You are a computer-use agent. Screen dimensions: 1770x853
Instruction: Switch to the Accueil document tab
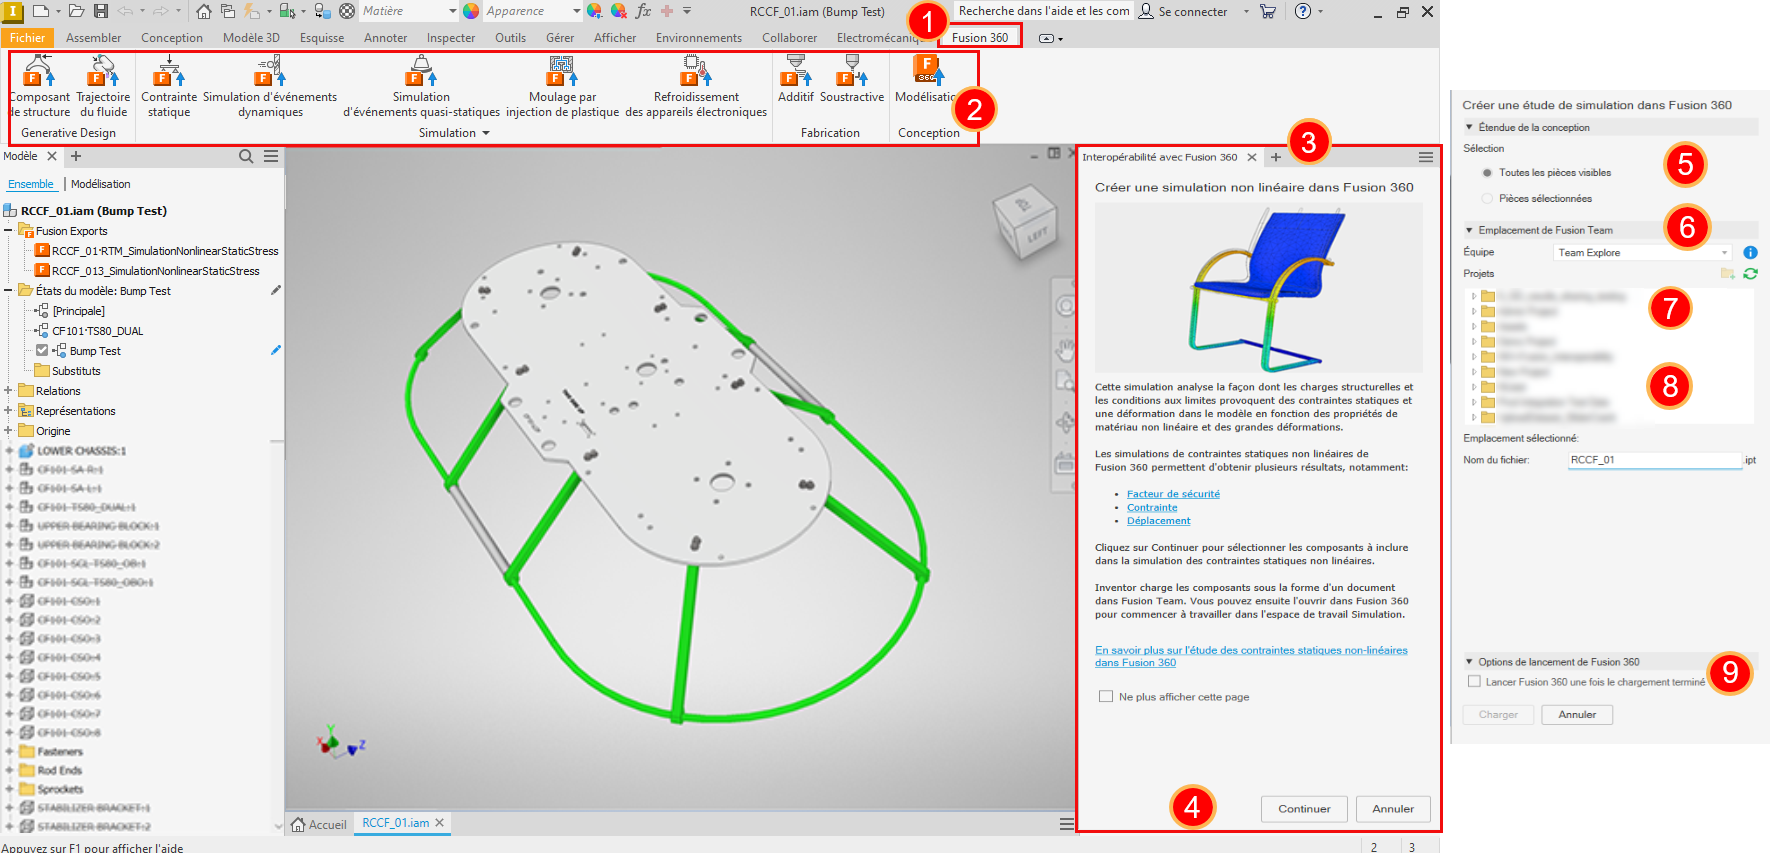point(319,824)
